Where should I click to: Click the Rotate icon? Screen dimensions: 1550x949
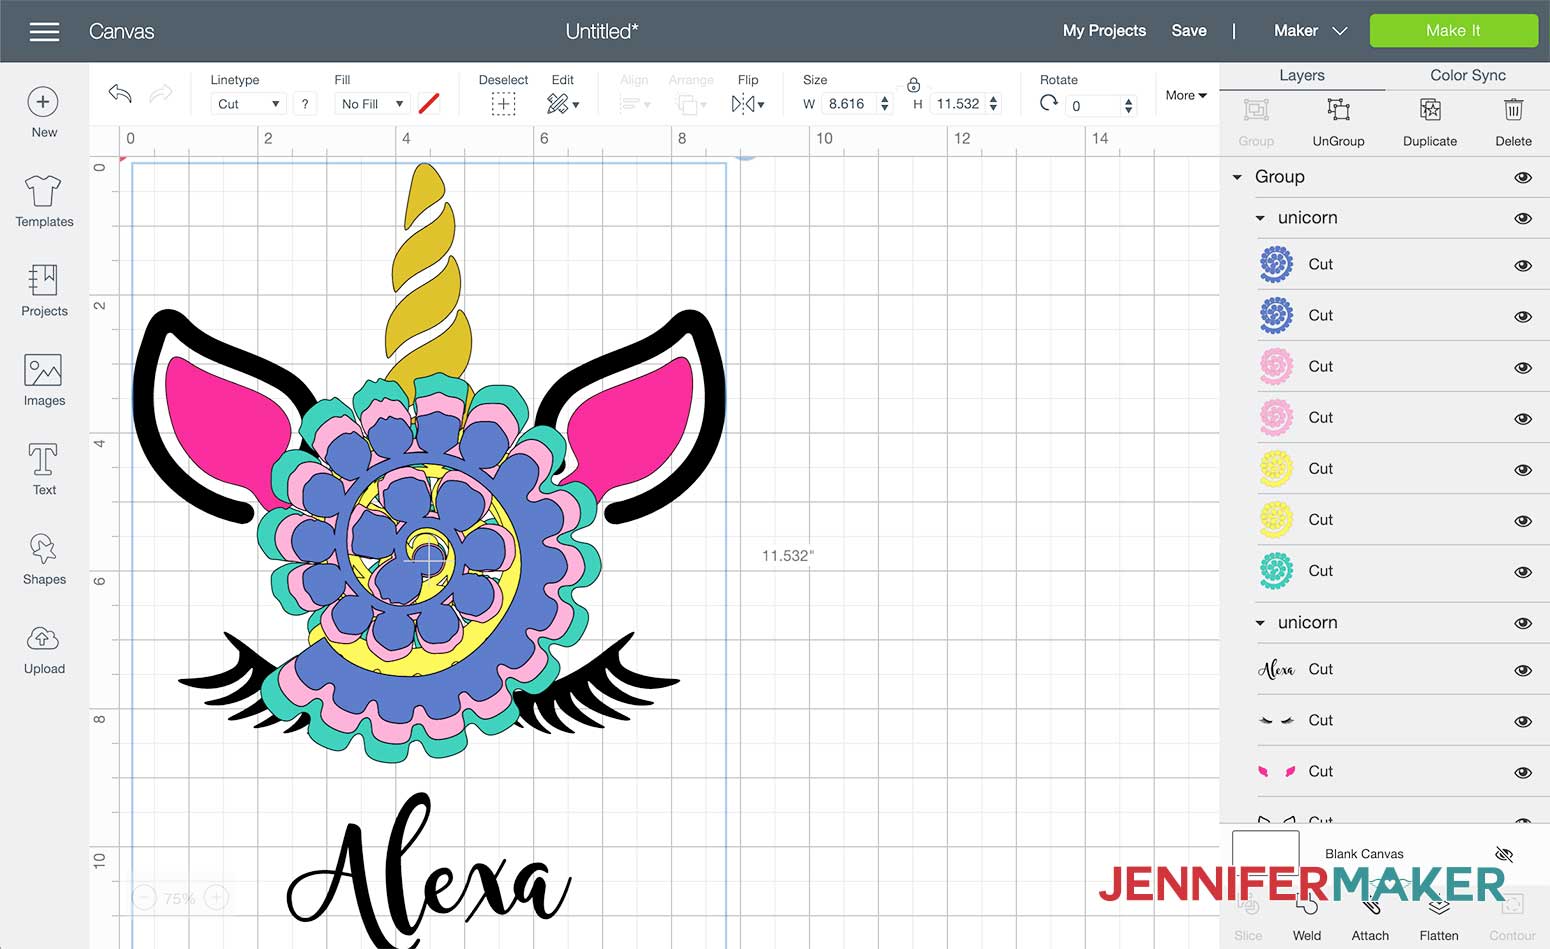1049,103
